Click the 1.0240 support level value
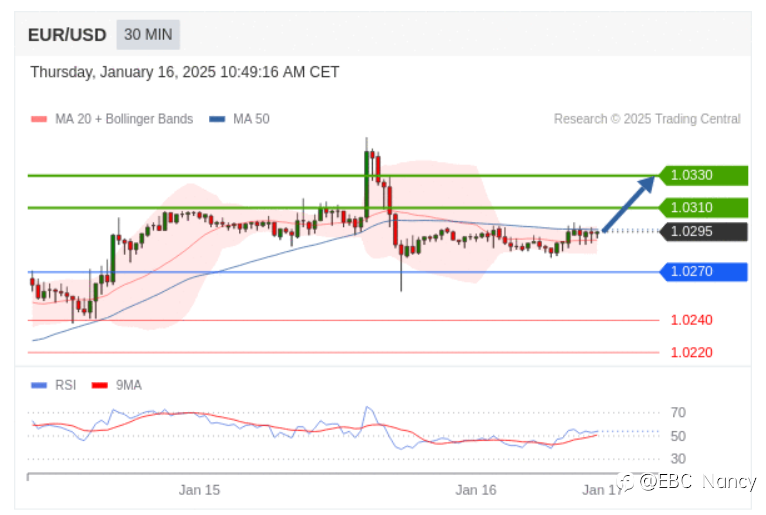Screen dimensions: 766x515 click(691, 321)
